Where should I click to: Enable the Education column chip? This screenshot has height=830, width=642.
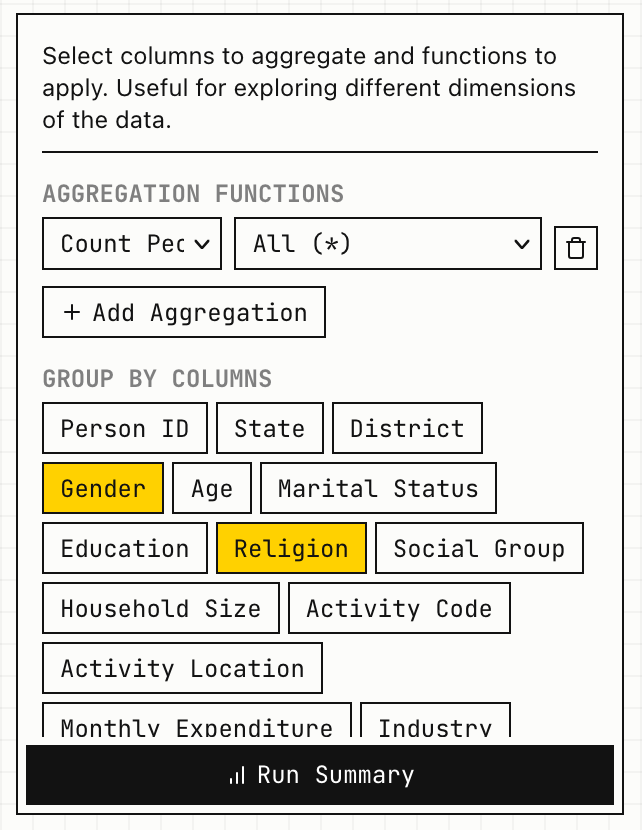[x=125, y=549]
